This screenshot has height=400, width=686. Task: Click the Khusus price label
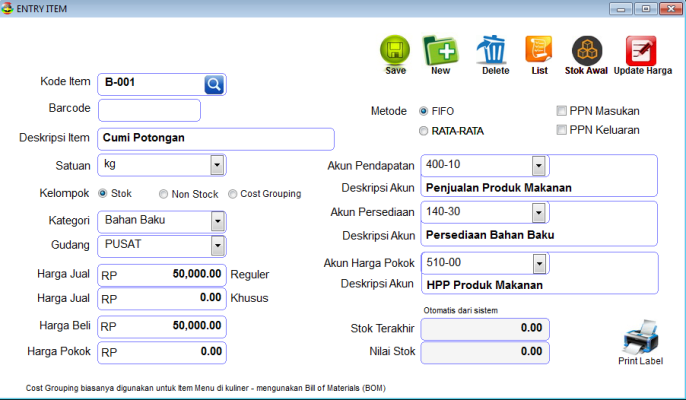point(249,298)
